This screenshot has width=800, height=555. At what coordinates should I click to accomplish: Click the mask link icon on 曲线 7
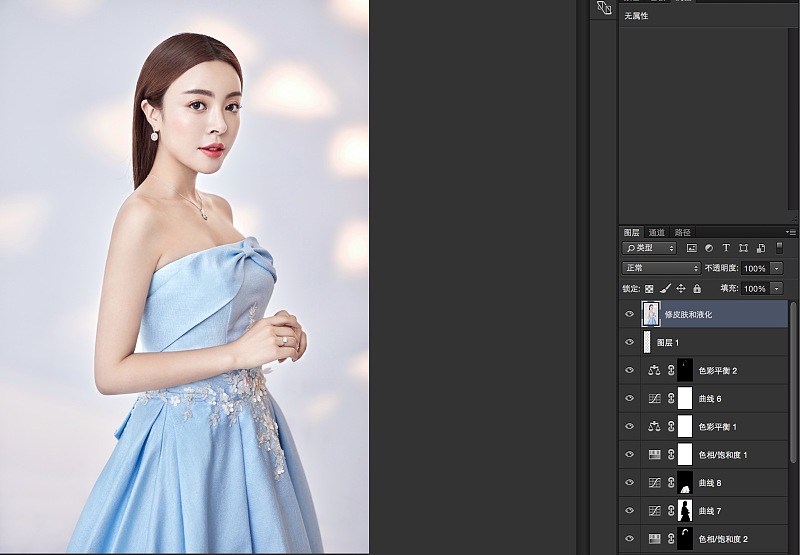tap(671, 510)
